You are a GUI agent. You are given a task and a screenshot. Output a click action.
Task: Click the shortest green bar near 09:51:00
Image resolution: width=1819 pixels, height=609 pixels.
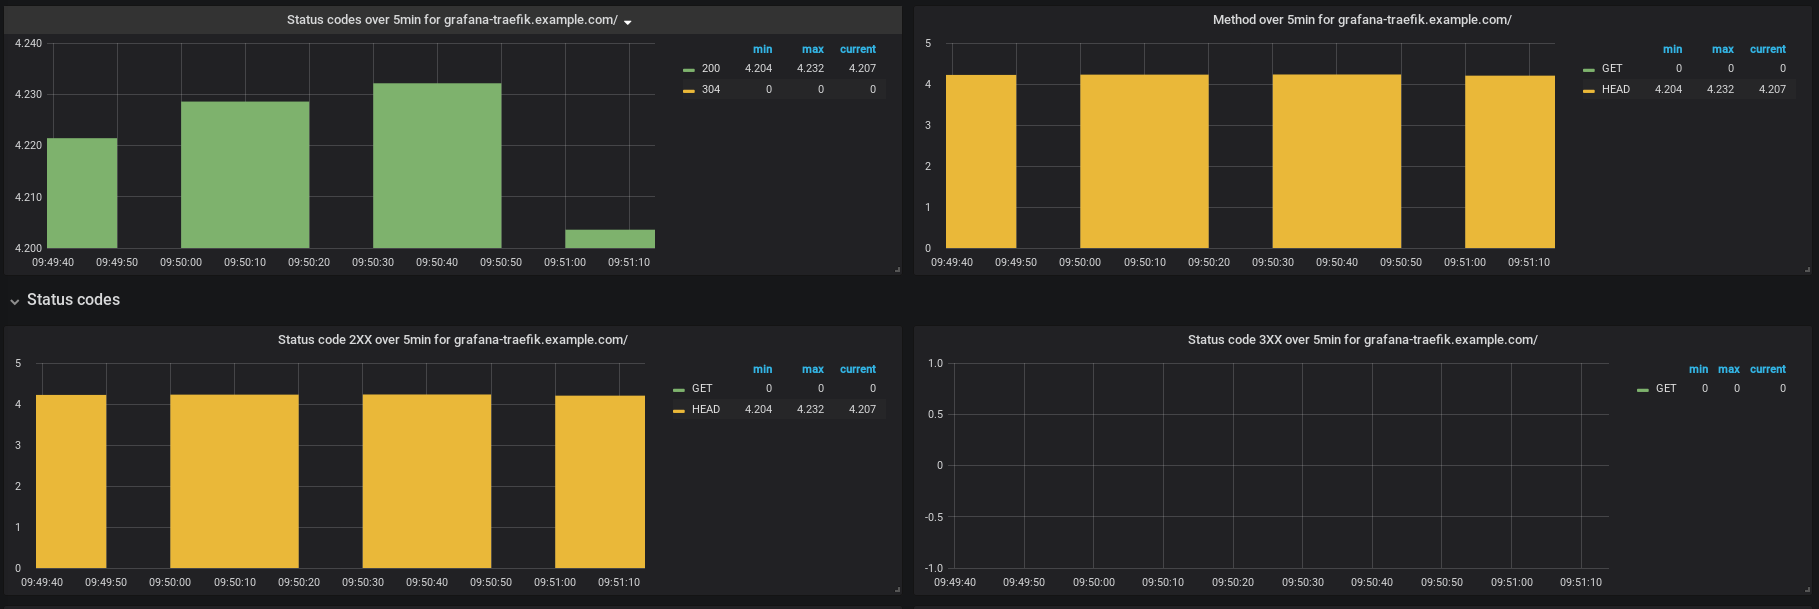pos(610,239)
